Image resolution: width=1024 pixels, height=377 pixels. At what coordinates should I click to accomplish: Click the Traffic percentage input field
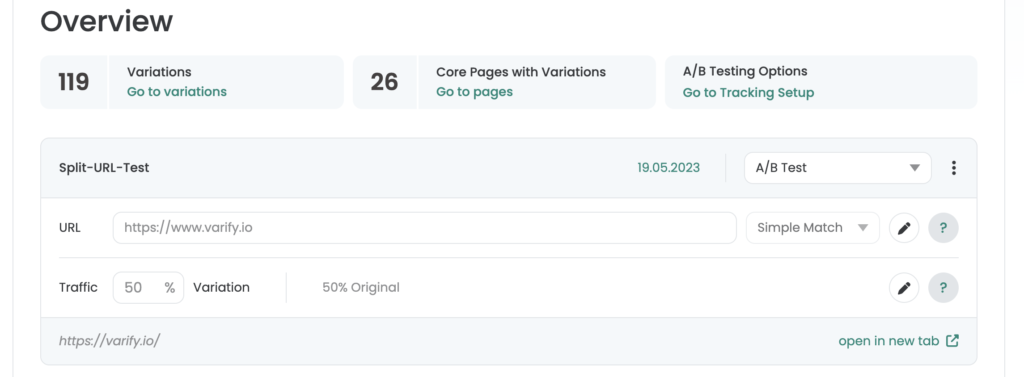(148, 288)
